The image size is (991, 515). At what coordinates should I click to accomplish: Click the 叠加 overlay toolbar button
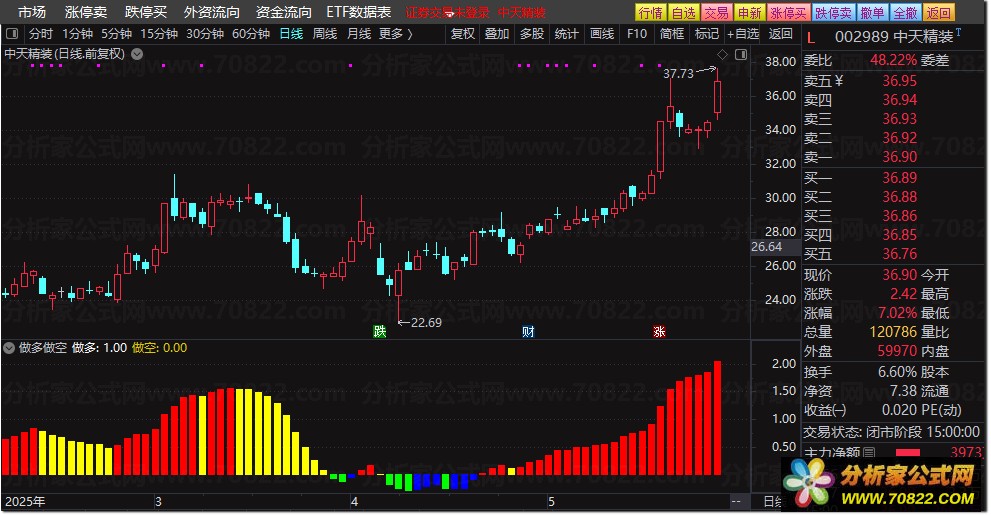point(497,33)
